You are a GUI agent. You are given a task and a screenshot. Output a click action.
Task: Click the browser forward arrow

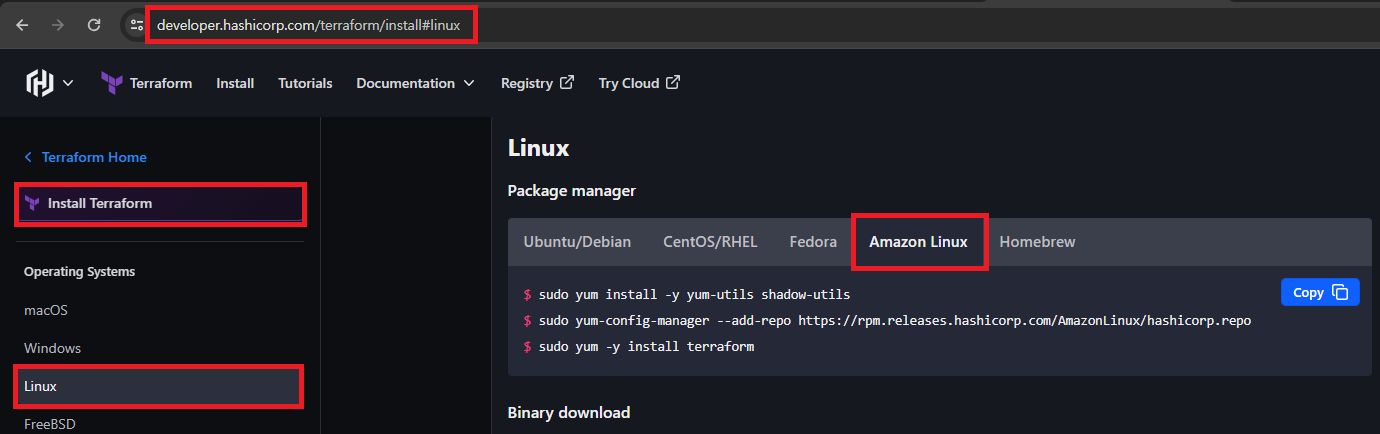58,25
